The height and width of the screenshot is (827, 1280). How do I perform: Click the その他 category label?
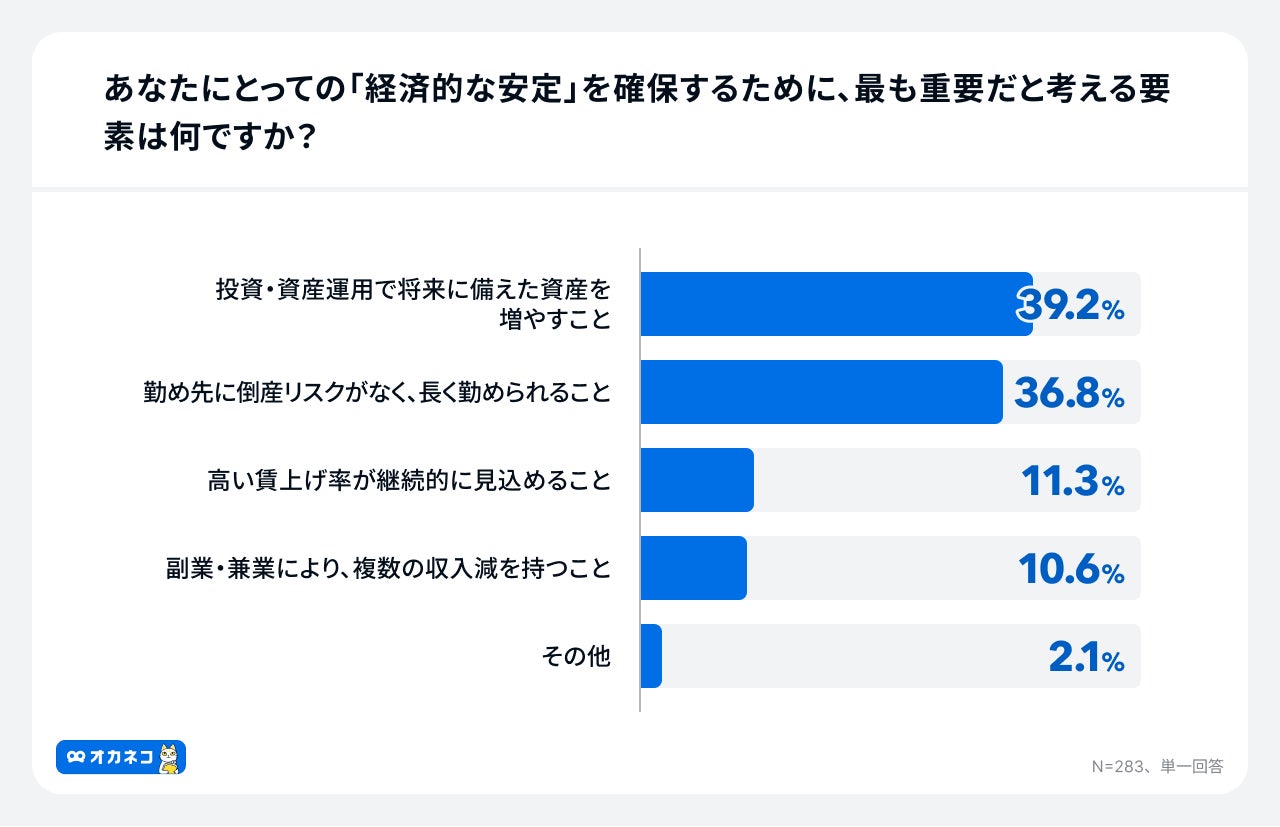click(576, 656)
